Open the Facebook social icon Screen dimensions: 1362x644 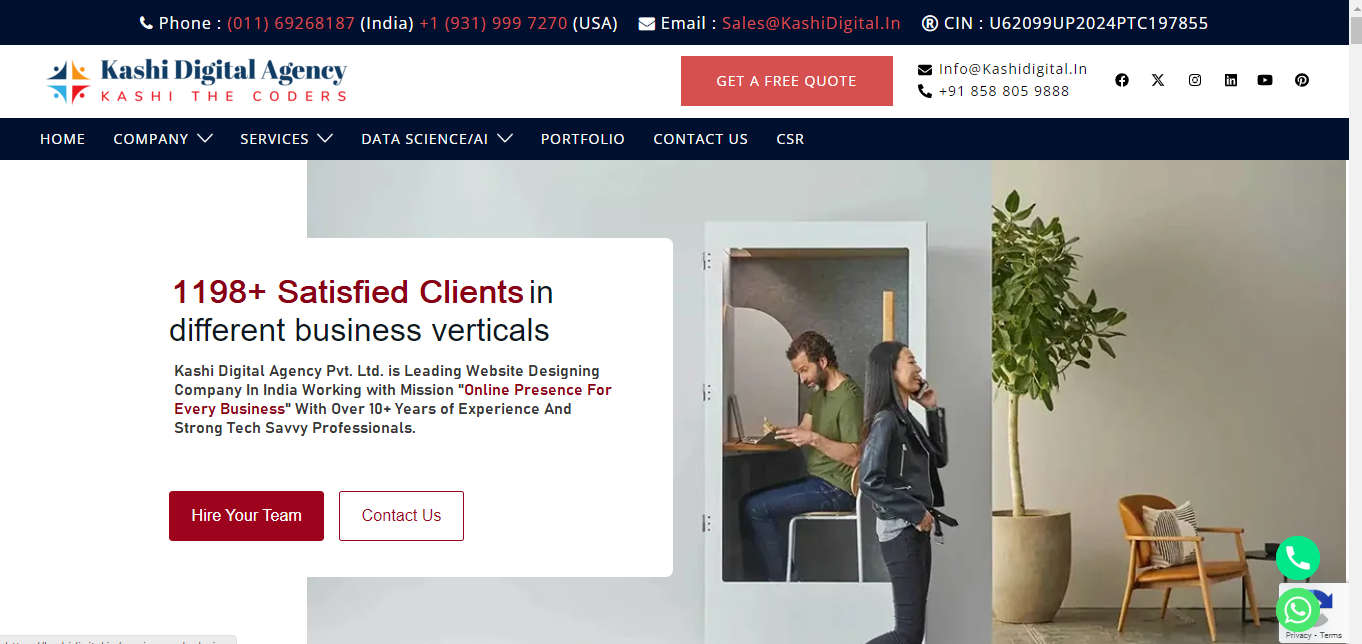click(1122, 80)
